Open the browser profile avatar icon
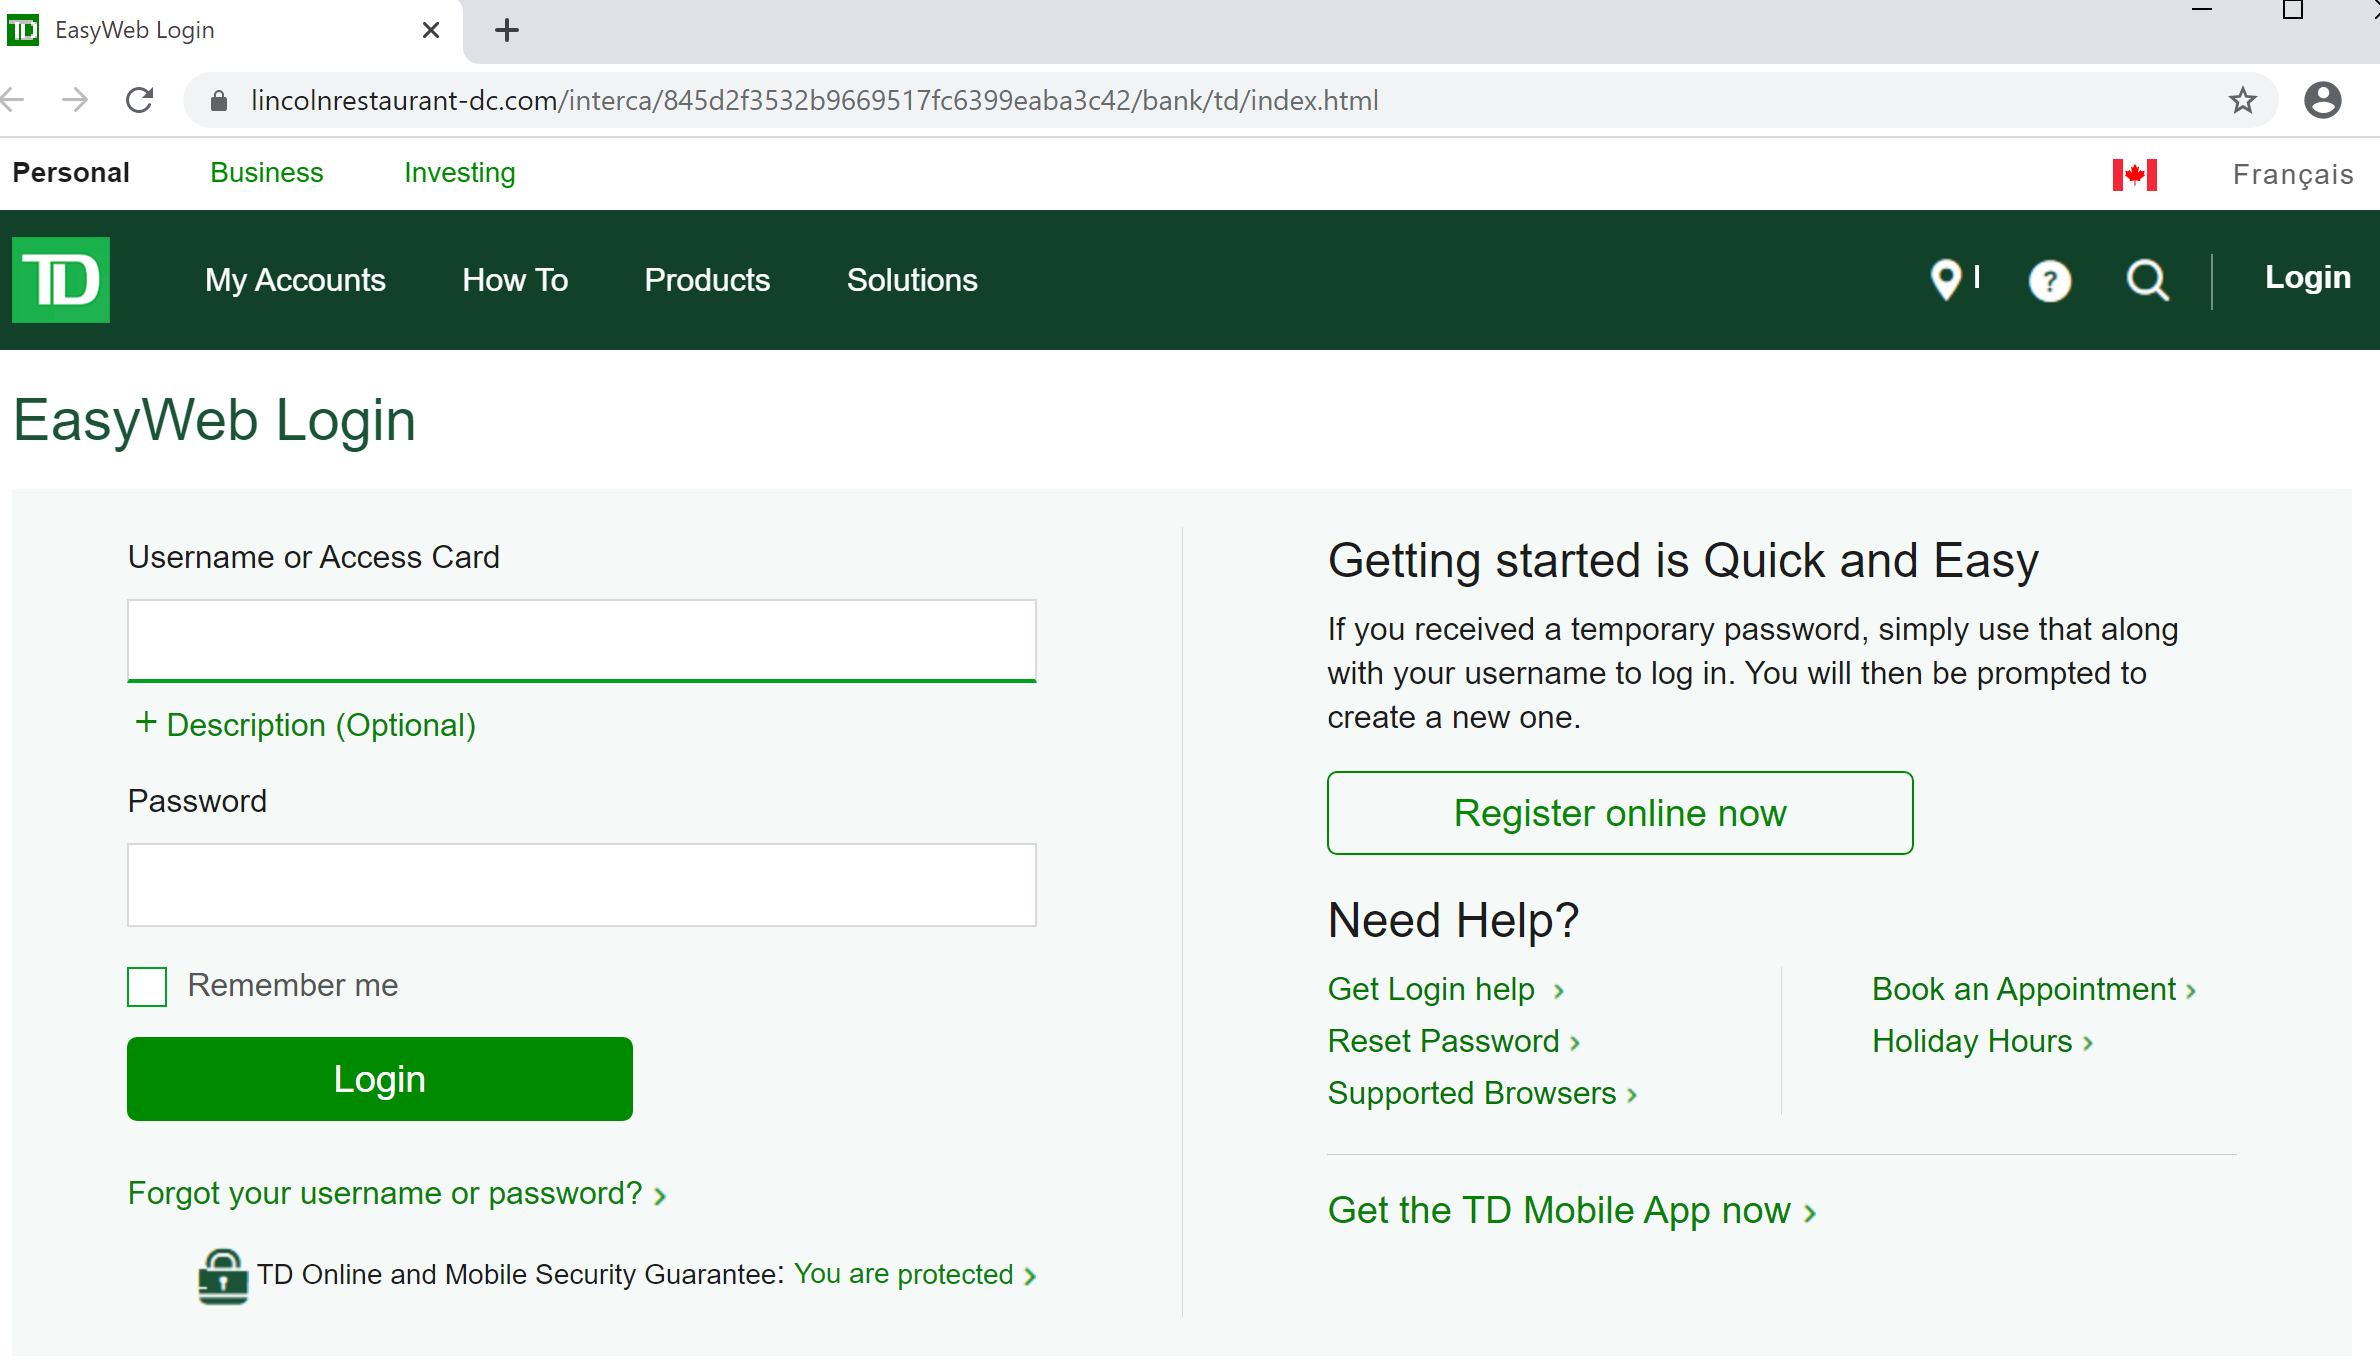 click(x=2322, y=100)
